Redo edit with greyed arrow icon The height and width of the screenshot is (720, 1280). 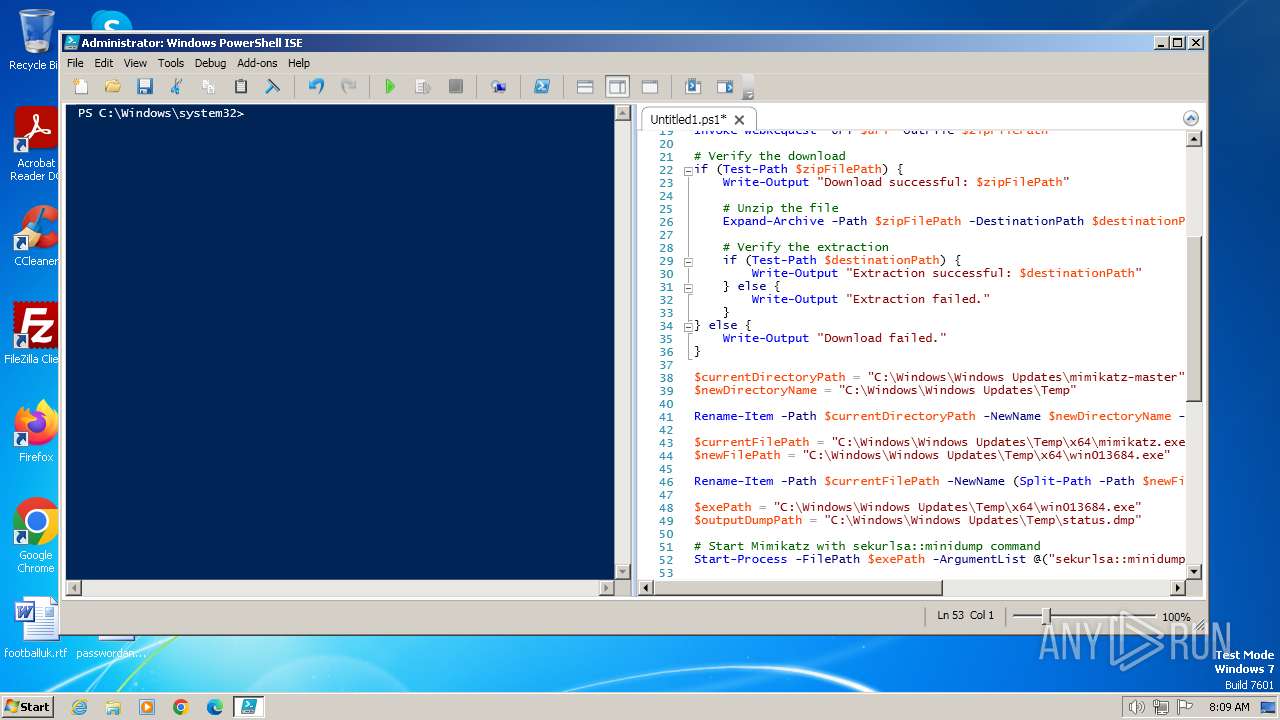(x=348, y=87)
